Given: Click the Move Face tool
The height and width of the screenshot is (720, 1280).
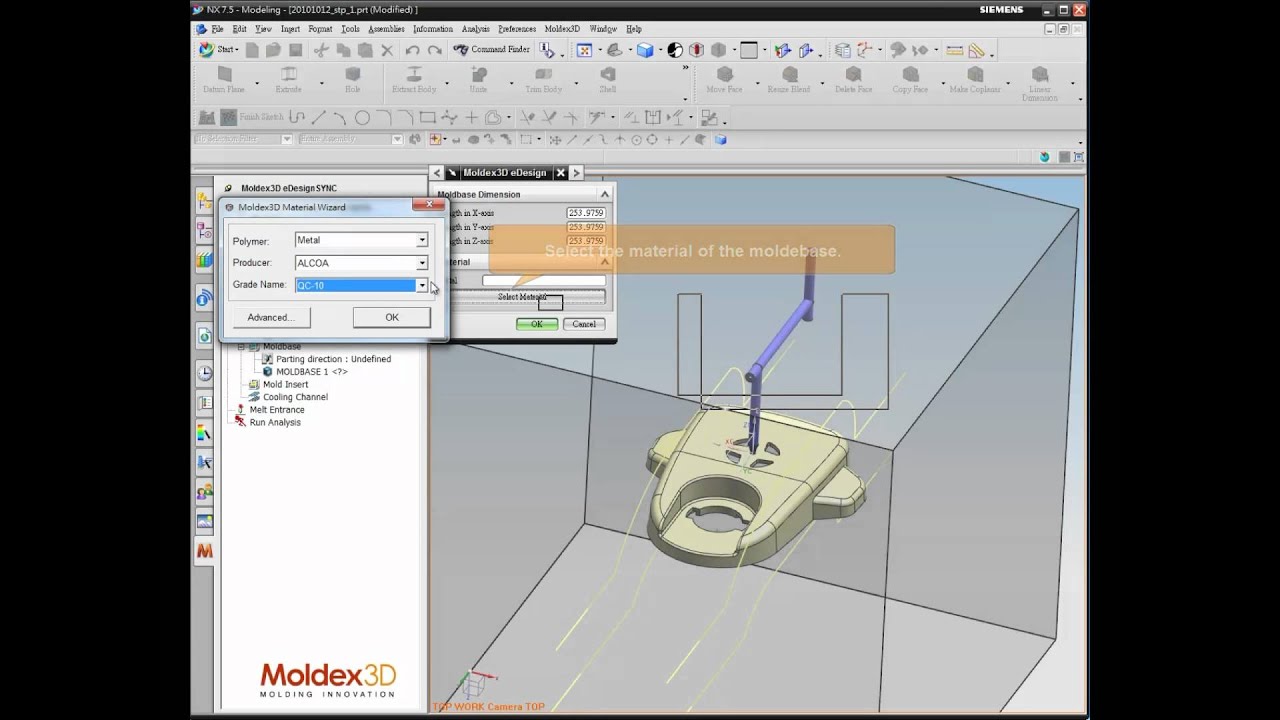Looking at the screenshot, I should 724,80.
